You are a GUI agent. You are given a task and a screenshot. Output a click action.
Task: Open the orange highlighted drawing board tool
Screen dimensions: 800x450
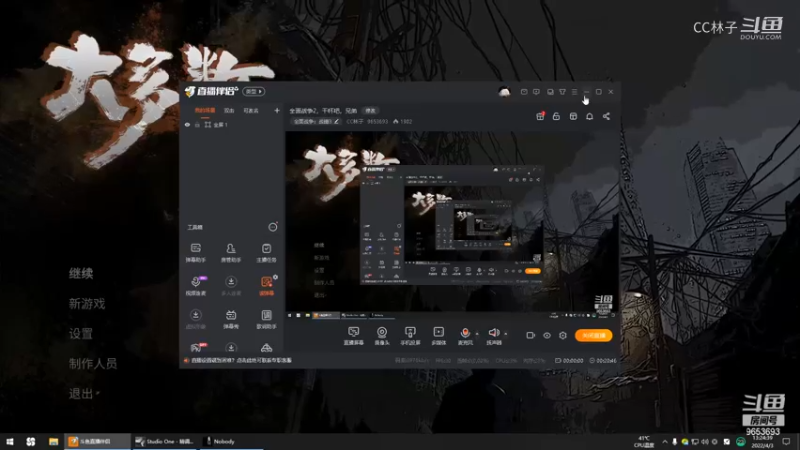coord(266,286)
